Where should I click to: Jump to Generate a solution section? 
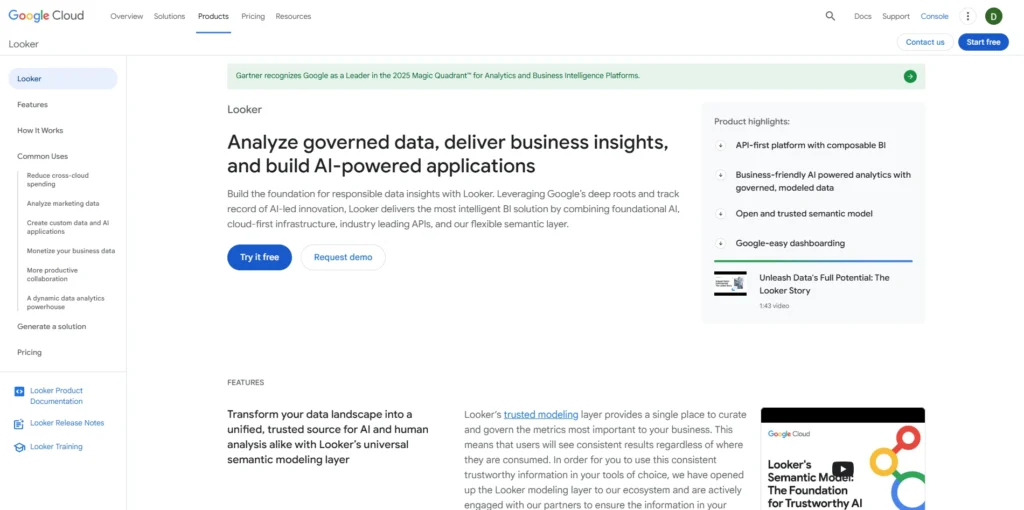(x=52, y=327)
